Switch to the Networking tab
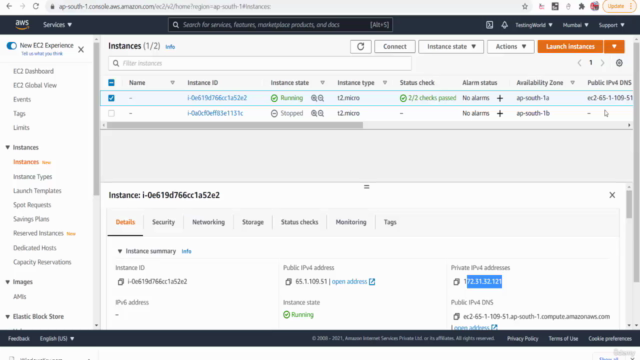 [208, 222]
